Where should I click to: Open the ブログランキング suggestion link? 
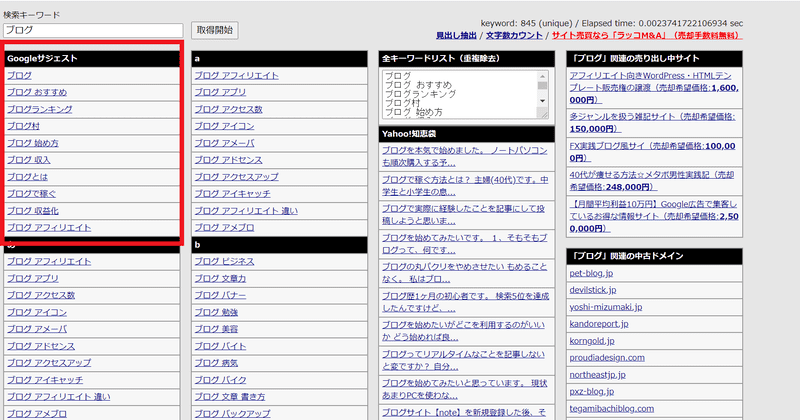[40, 109]
